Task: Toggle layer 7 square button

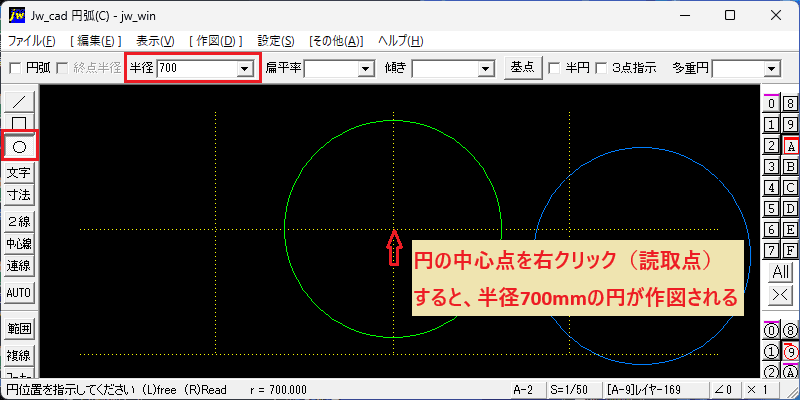Action: pyautogui.click(x=771, y=251)
